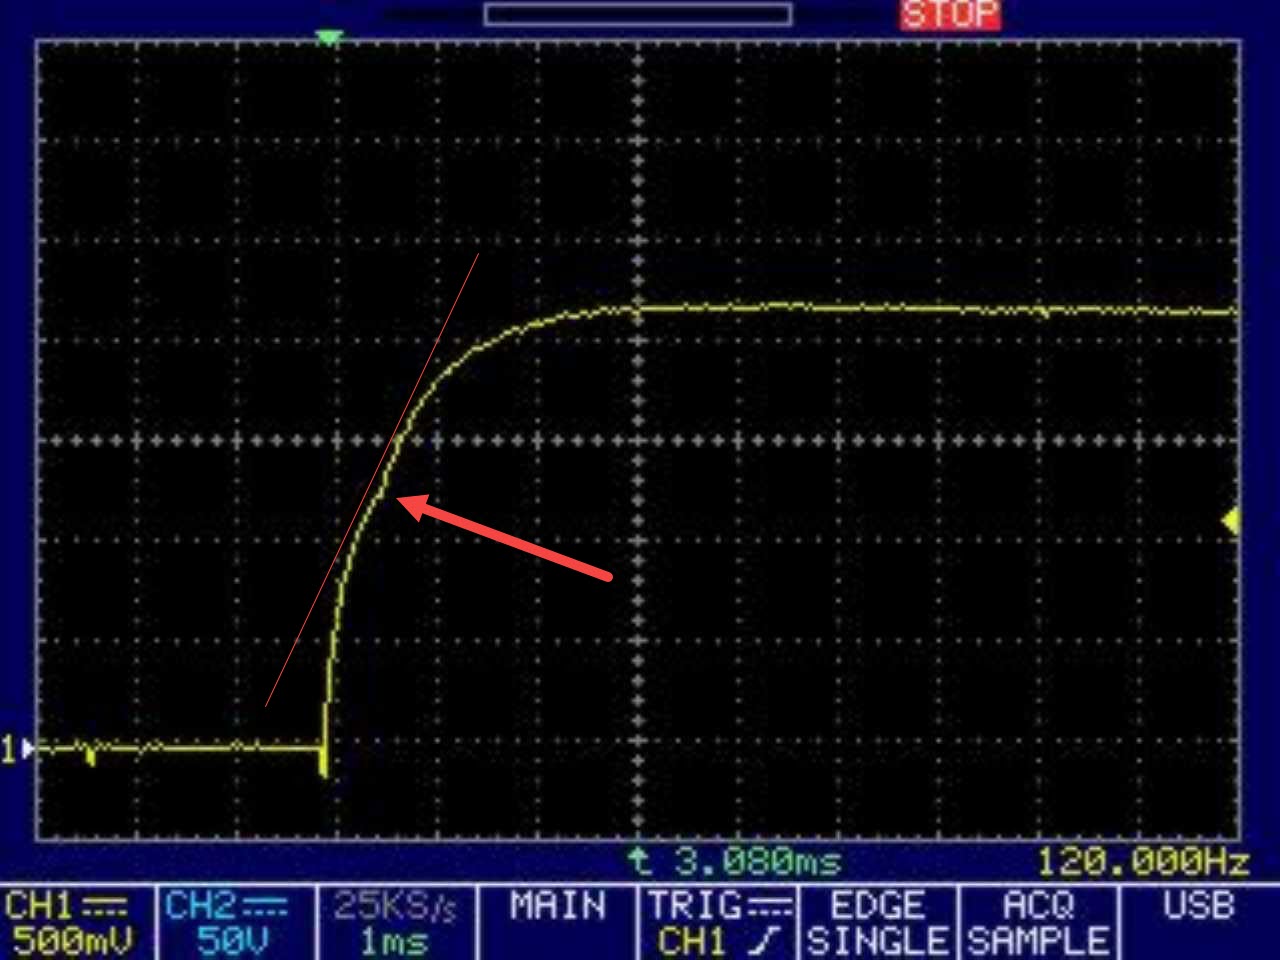Open the CH1 500mV channel setting
The height and width of the screenshot is (960, 1280).
70,923
